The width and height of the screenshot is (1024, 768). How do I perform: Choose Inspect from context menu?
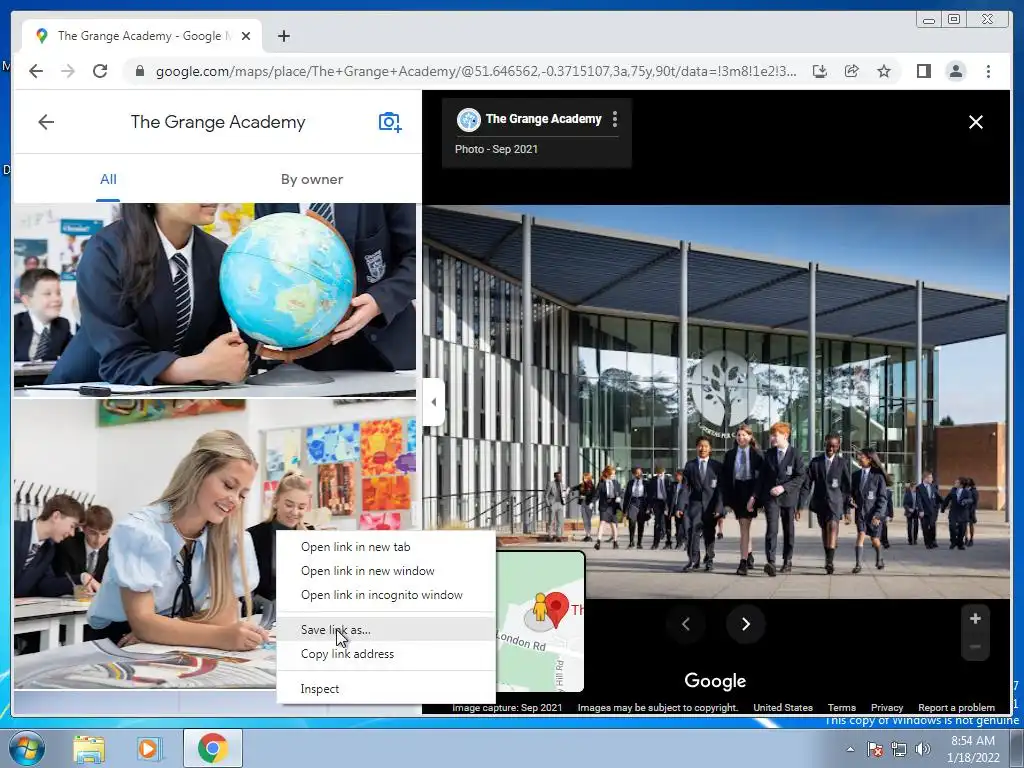tap(386, 688)
